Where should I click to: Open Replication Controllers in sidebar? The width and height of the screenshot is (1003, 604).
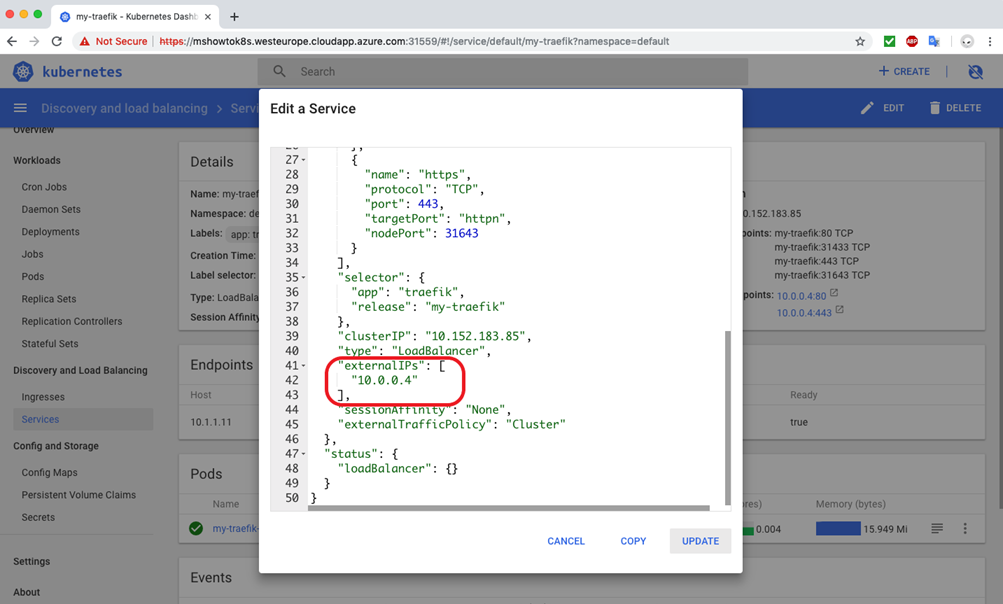tap(72, 321)
